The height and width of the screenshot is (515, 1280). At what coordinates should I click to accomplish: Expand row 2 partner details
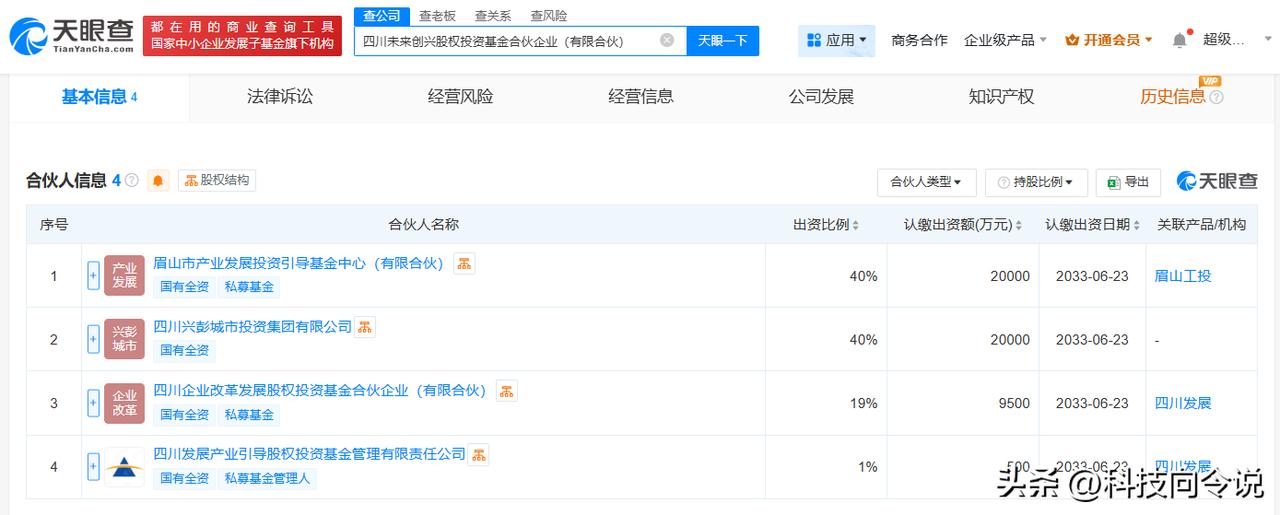pos(93,339)
